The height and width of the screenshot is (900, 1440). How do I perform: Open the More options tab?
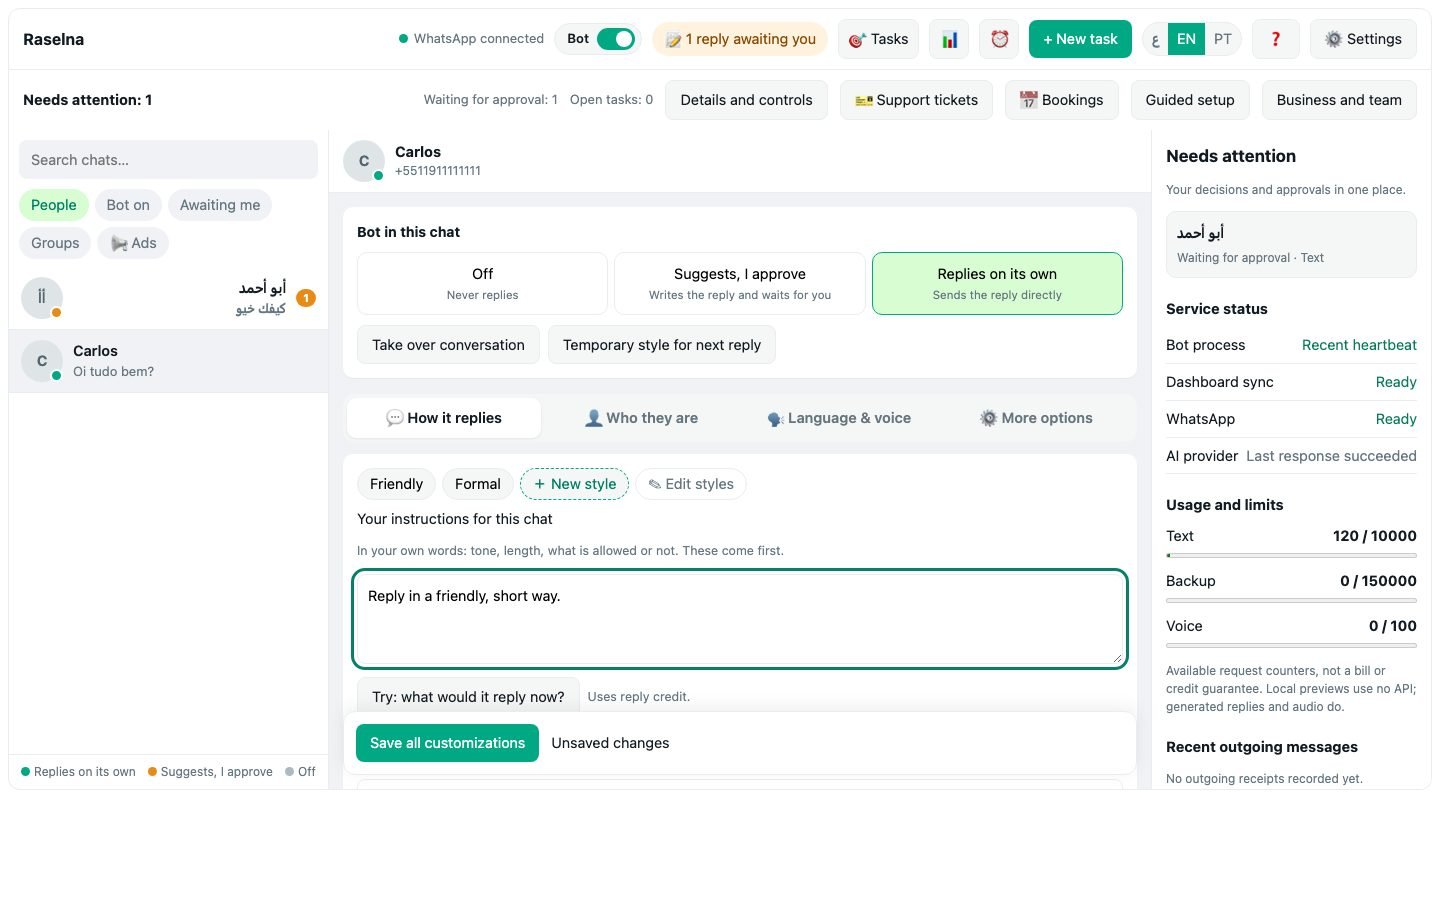coord(1036,418)
